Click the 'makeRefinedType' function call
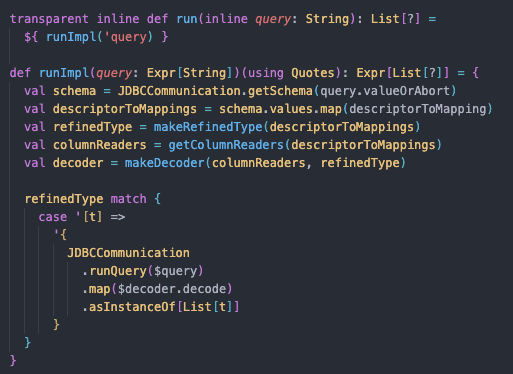The width and height of the screenshot is (513, 374). pos(208,127)
